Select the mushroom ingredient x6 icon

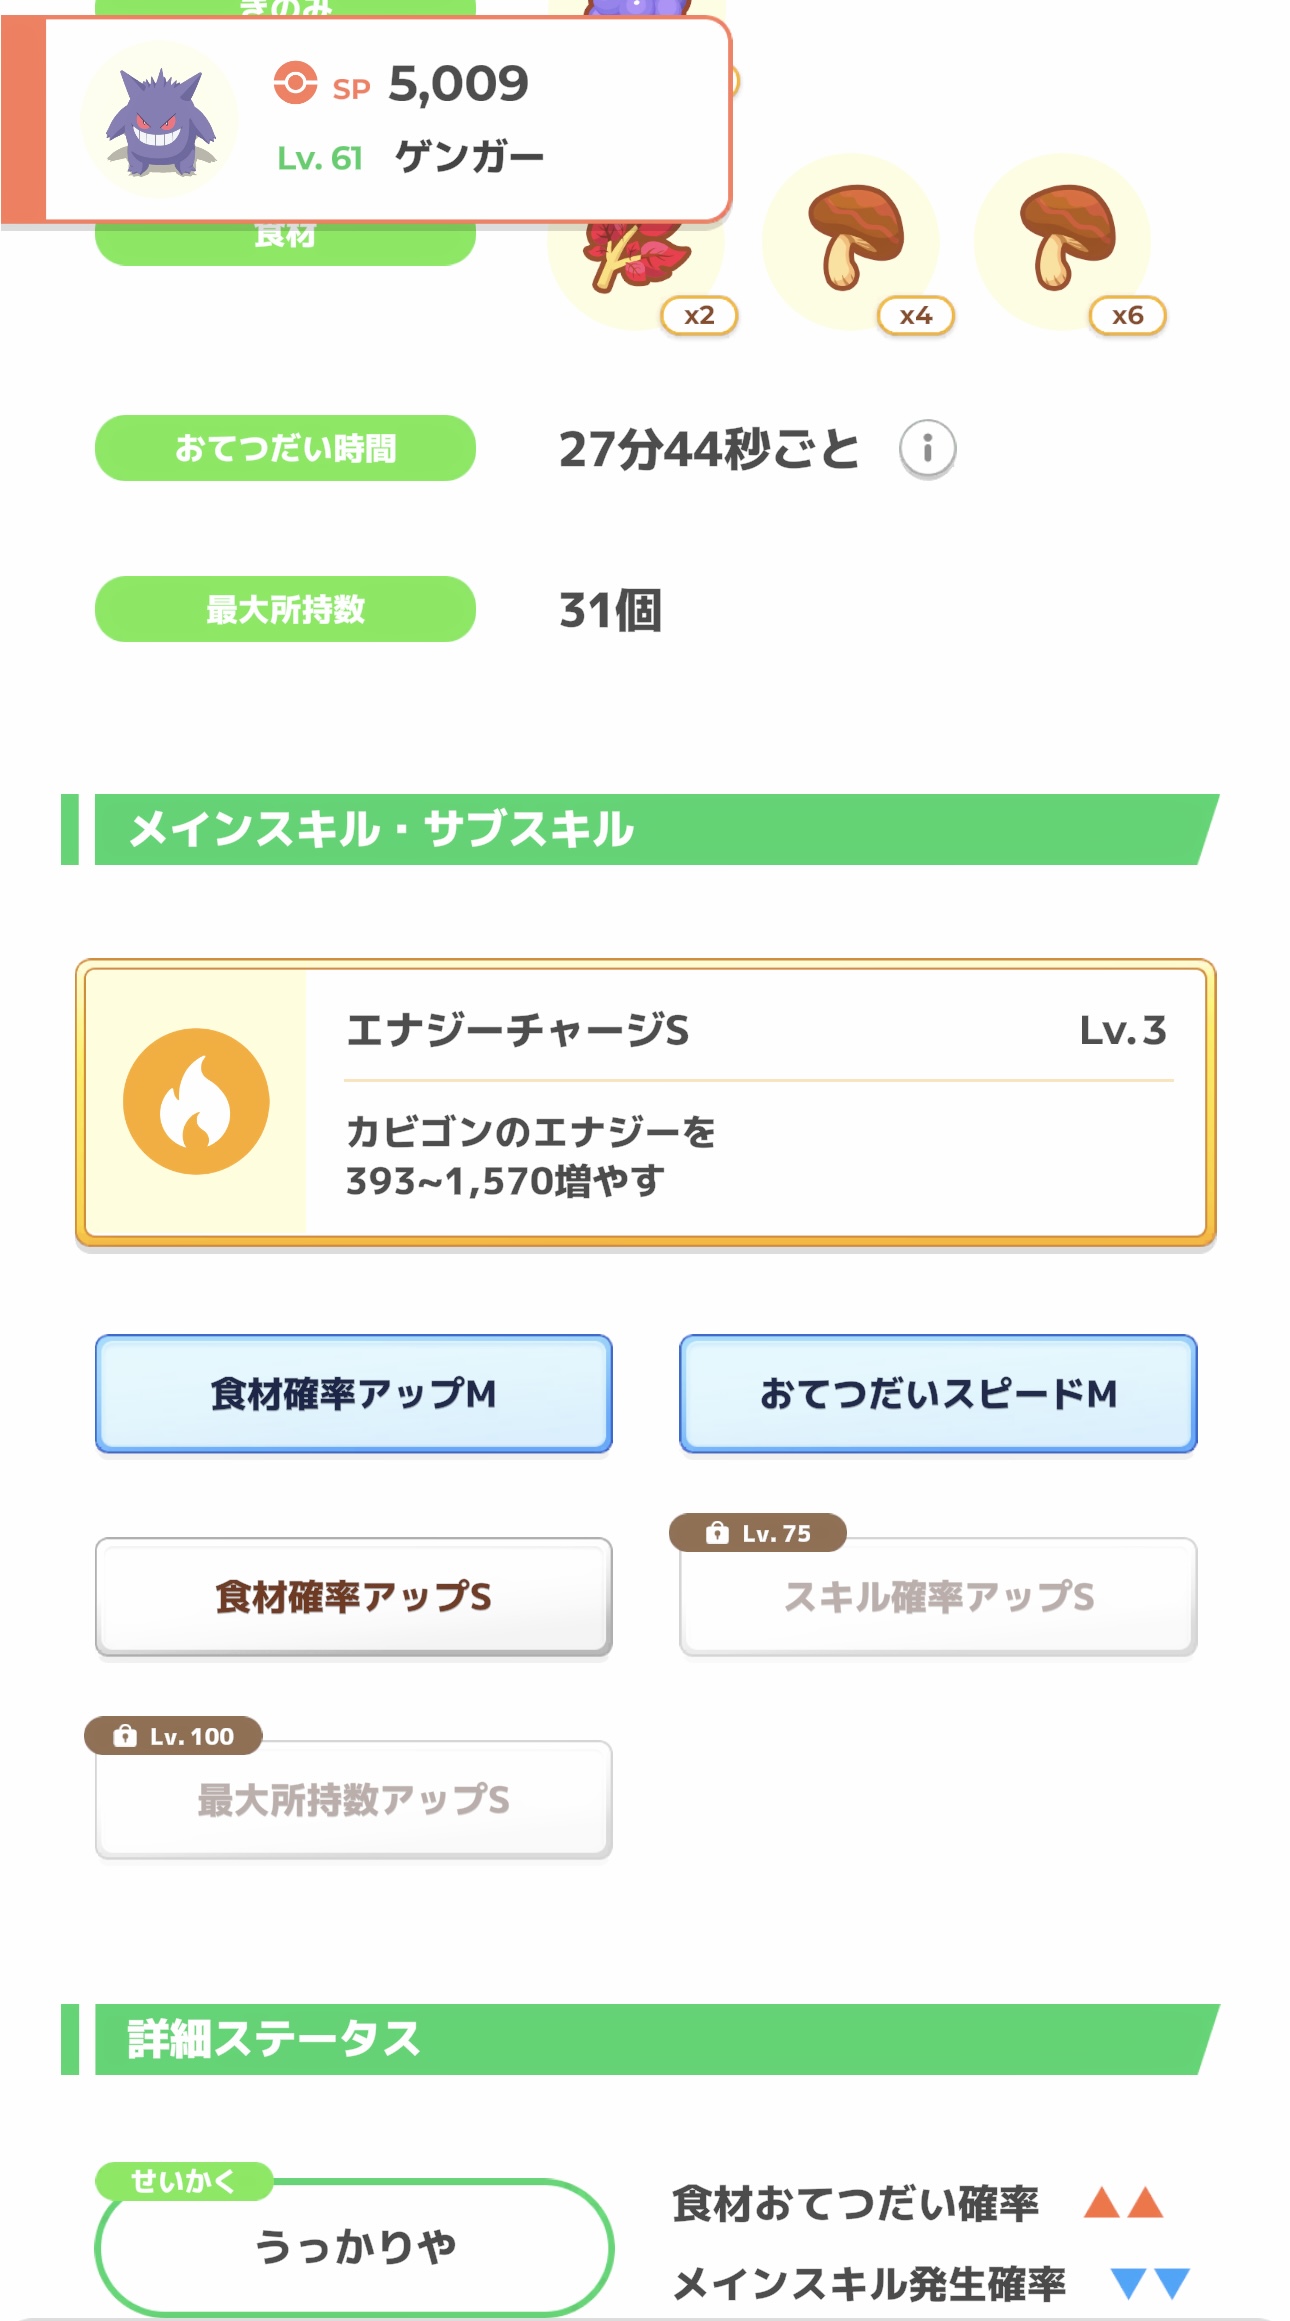click(x=1063, y=241)
